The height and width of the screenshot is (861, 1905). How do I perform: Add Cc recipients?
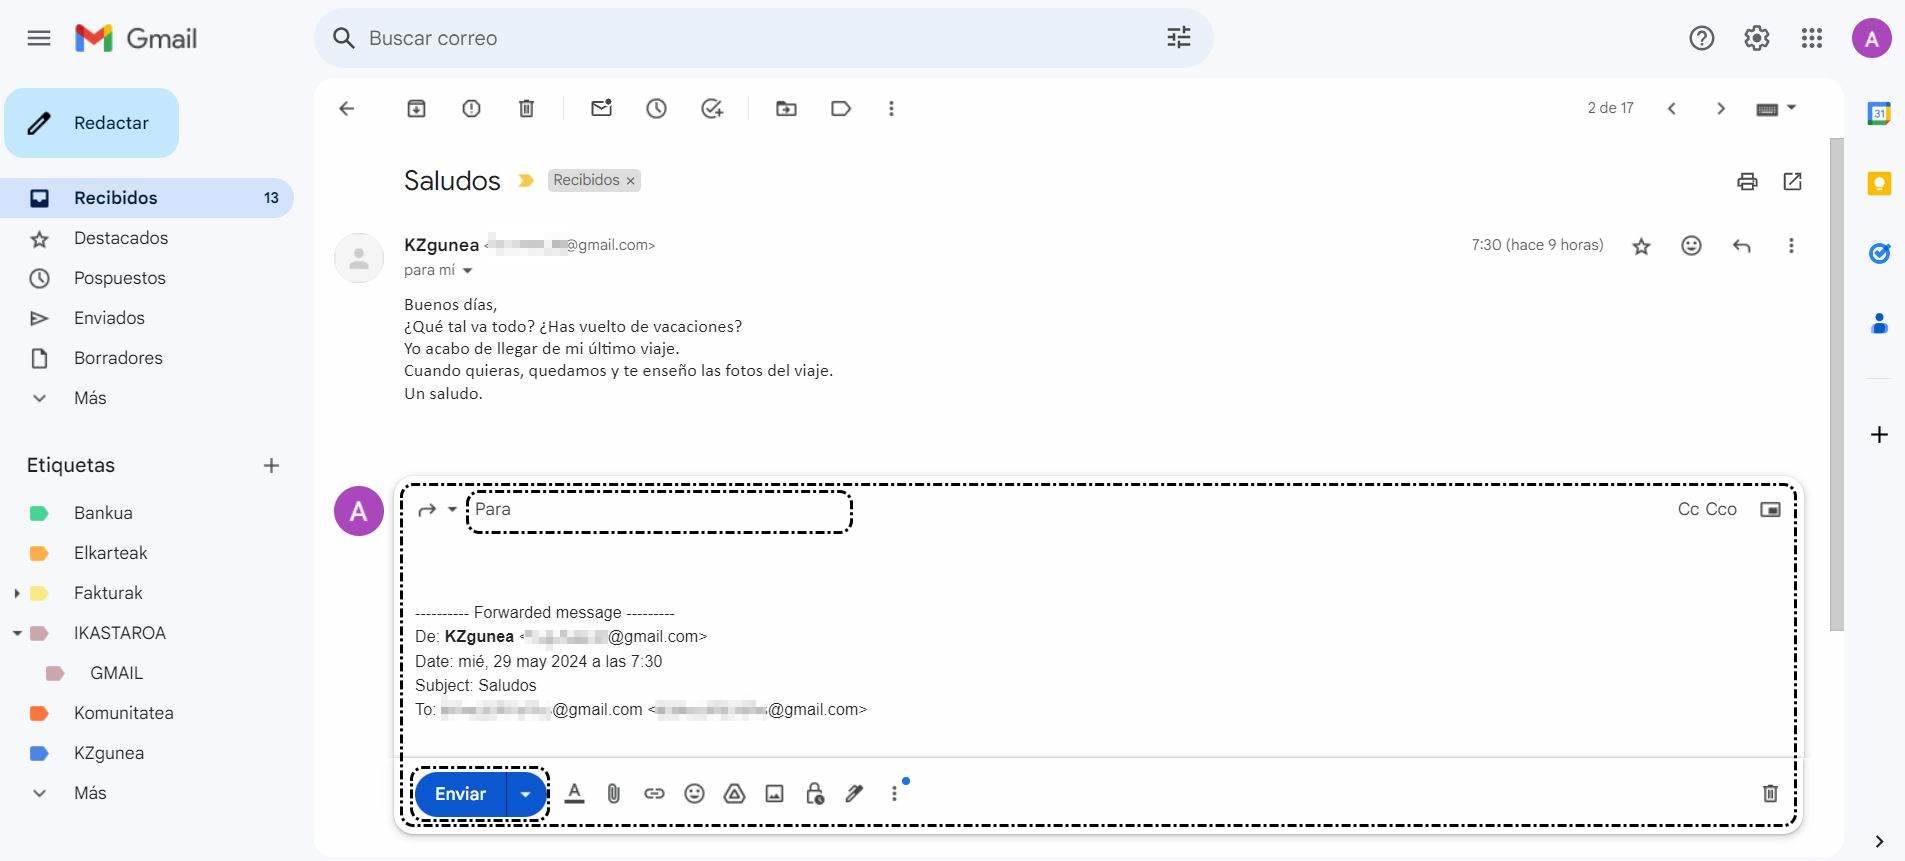pyautogui.click(x=1688, y=509)
